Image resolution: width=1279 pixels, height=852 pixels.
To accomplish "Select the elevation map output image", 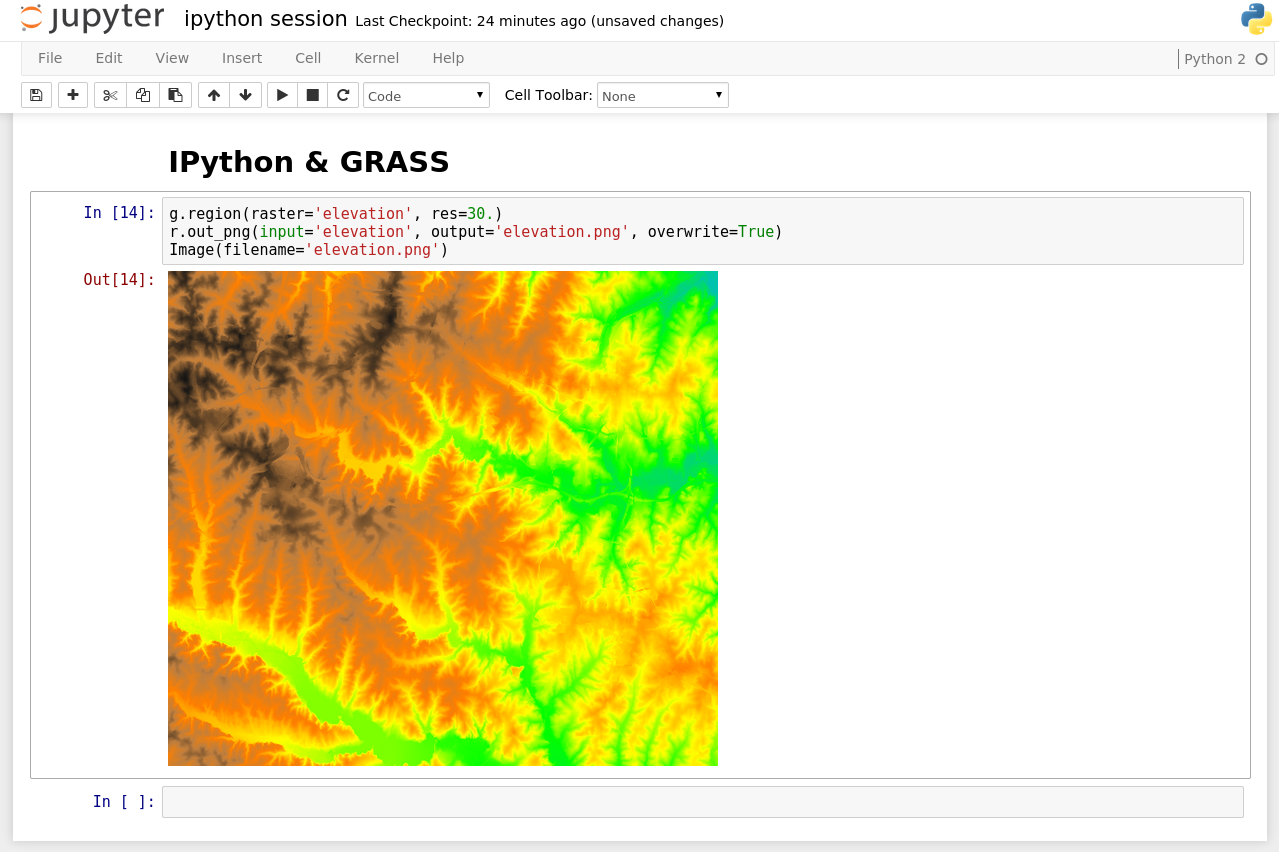I will pyautogui.click(x=443, y=518).
